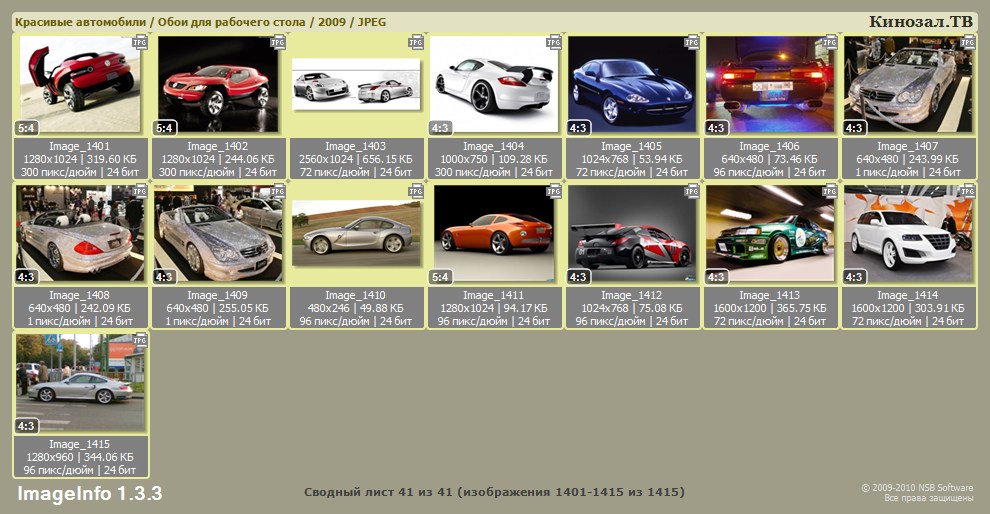Click the JPG icon on Image_1410 thumbnail
Viewport: 990px width, 514px height.
[416, 191]
